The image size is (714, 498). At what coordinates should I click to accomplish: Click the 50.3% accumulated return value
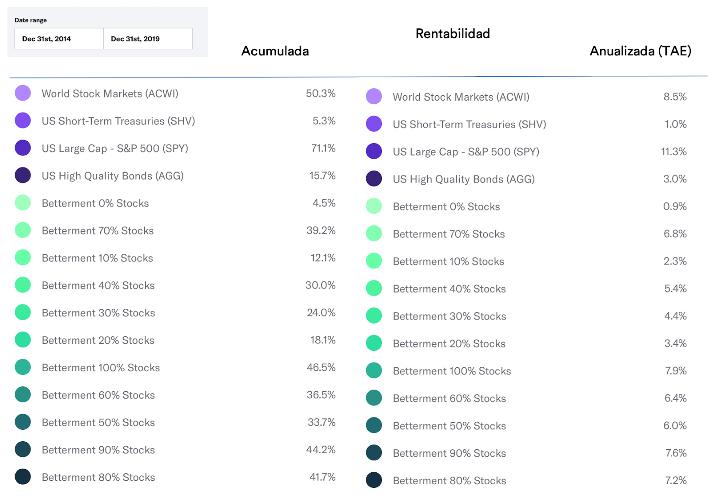click(321, 93)
